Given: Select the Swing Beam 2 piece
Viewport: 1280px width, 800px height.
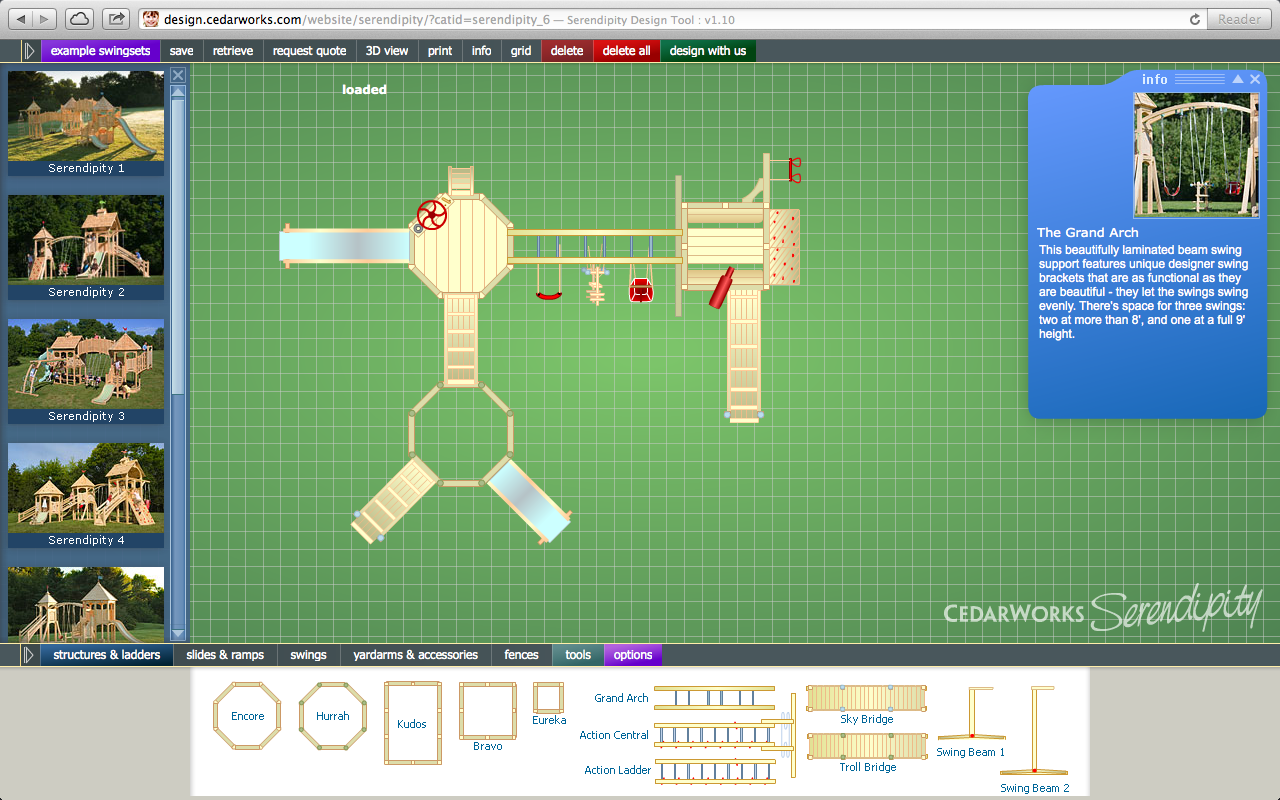Looking at the screenshot, I should click(1034, 732).
